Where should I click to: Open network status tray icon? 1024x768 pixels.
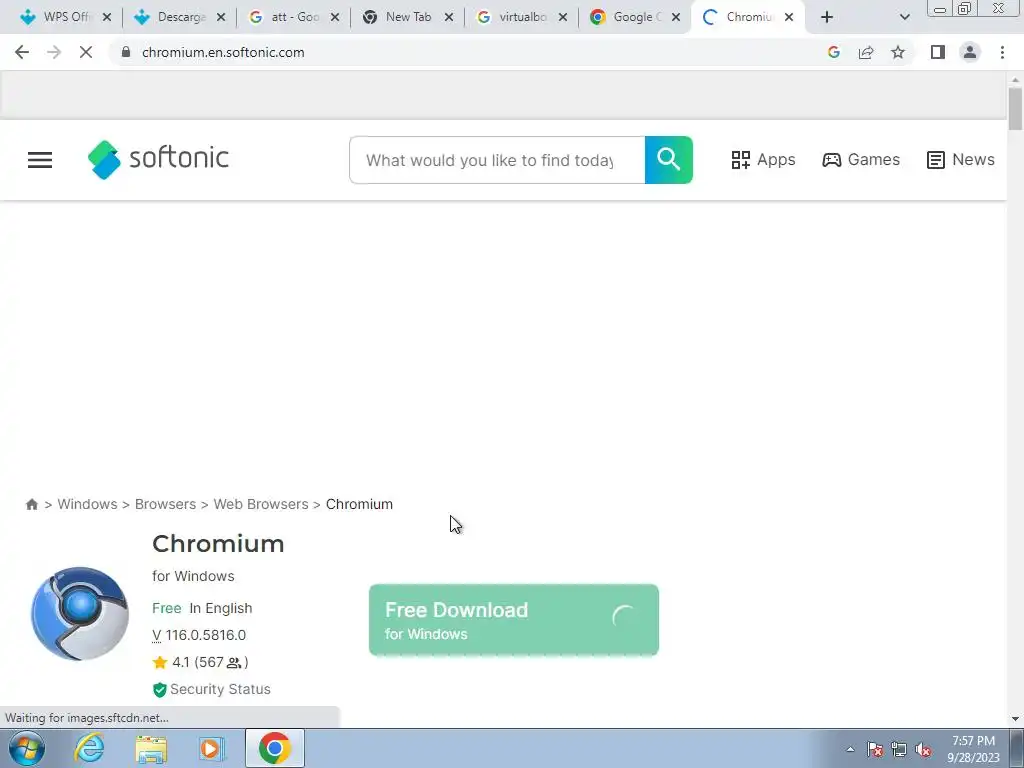(x=899, y=749)
